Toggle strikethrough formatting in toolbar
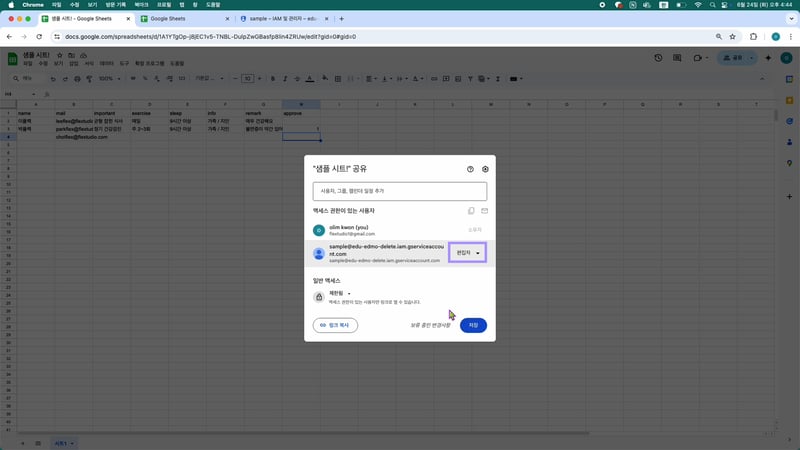This screenshot has height=450, width=800. click(x=297, y=79)
